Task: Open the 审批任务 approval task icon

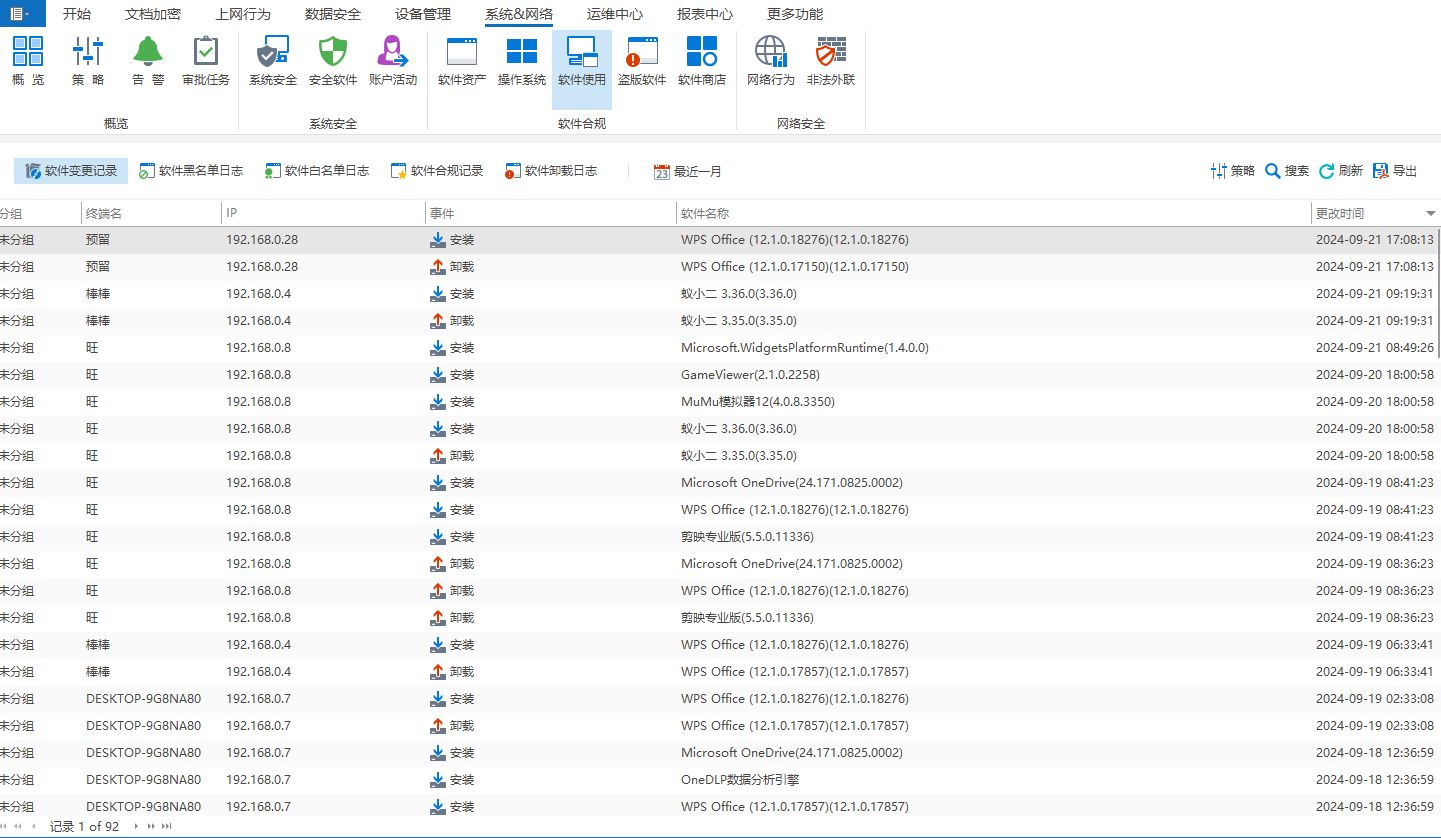Action: pos(206,61)
